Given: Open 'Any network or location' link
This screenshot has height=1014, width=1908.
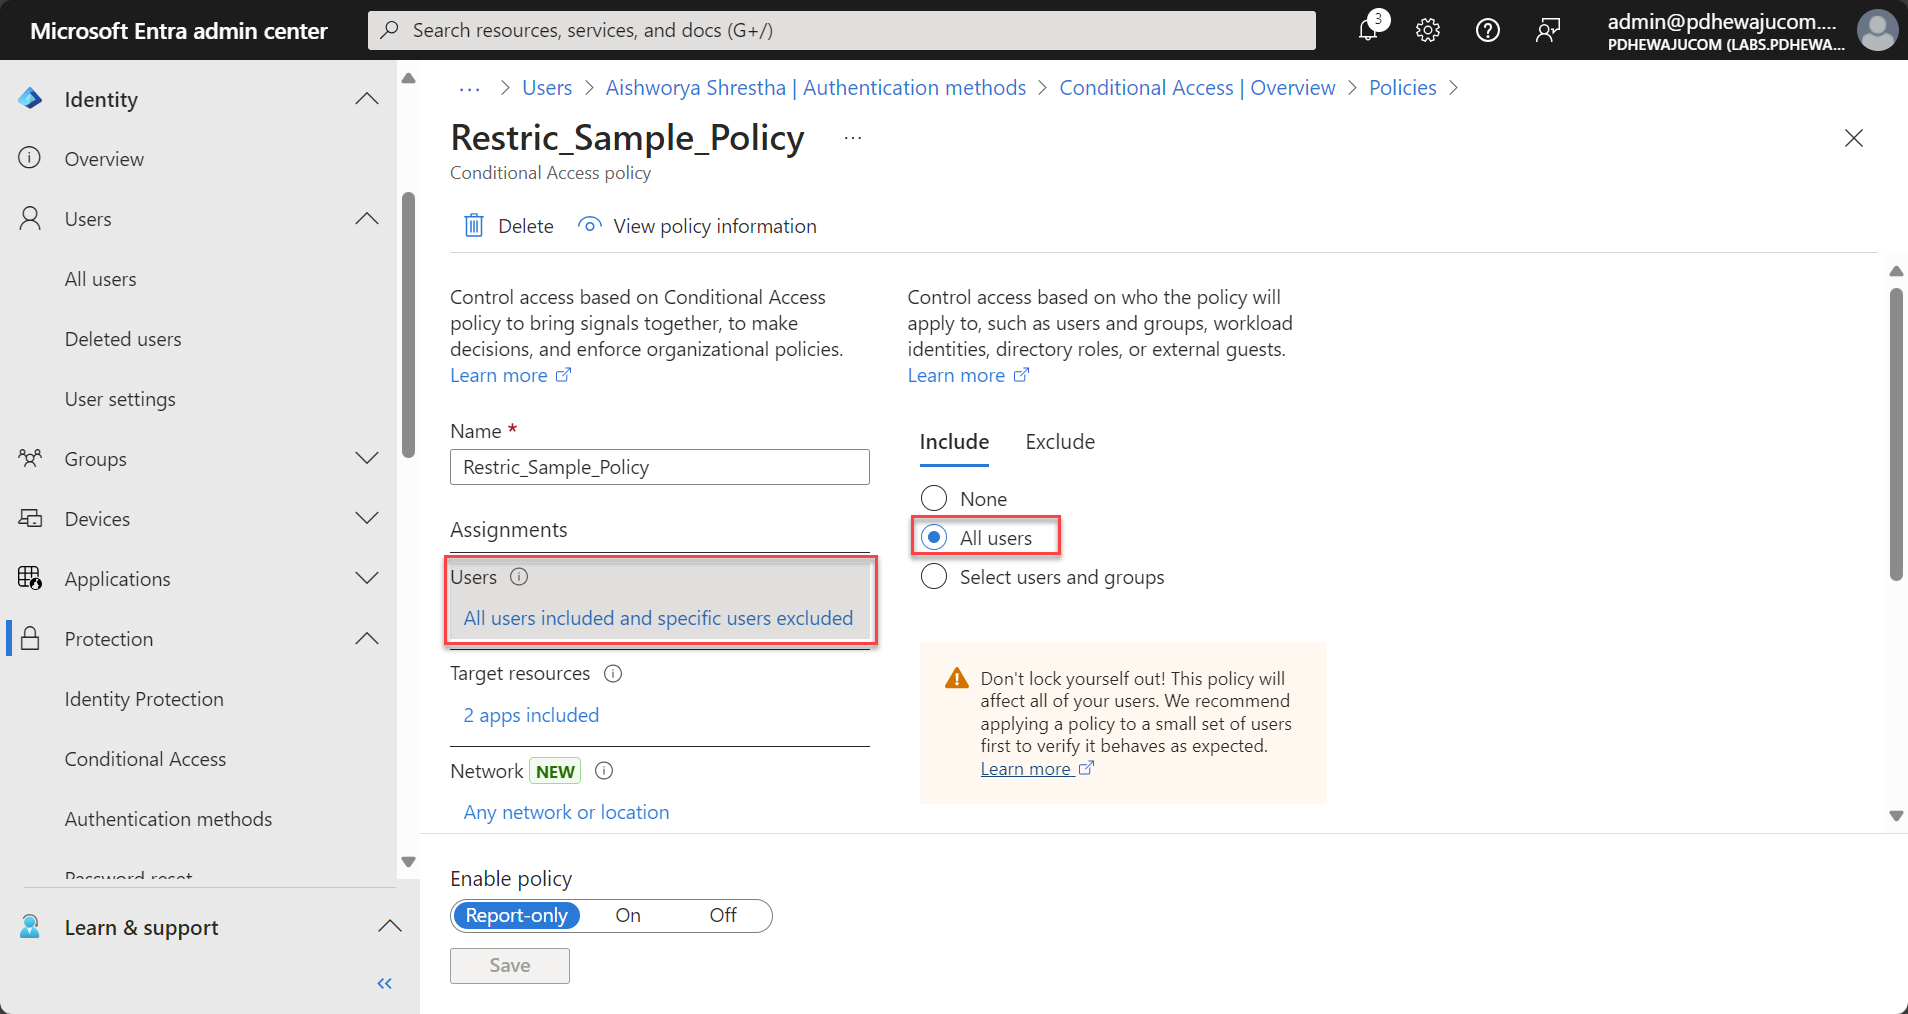Looking at the screenshot, I should pyautogui.click(x=566, y=812).
